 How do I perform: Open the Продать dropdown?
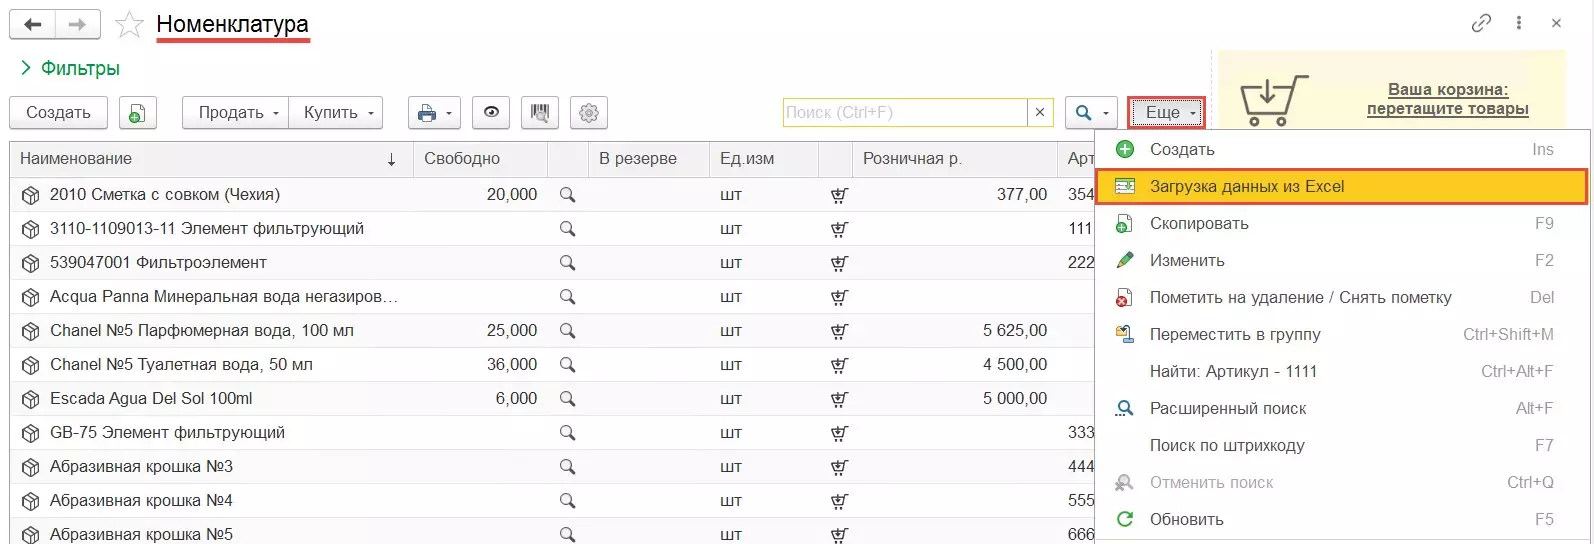click(x=235, y=113)
